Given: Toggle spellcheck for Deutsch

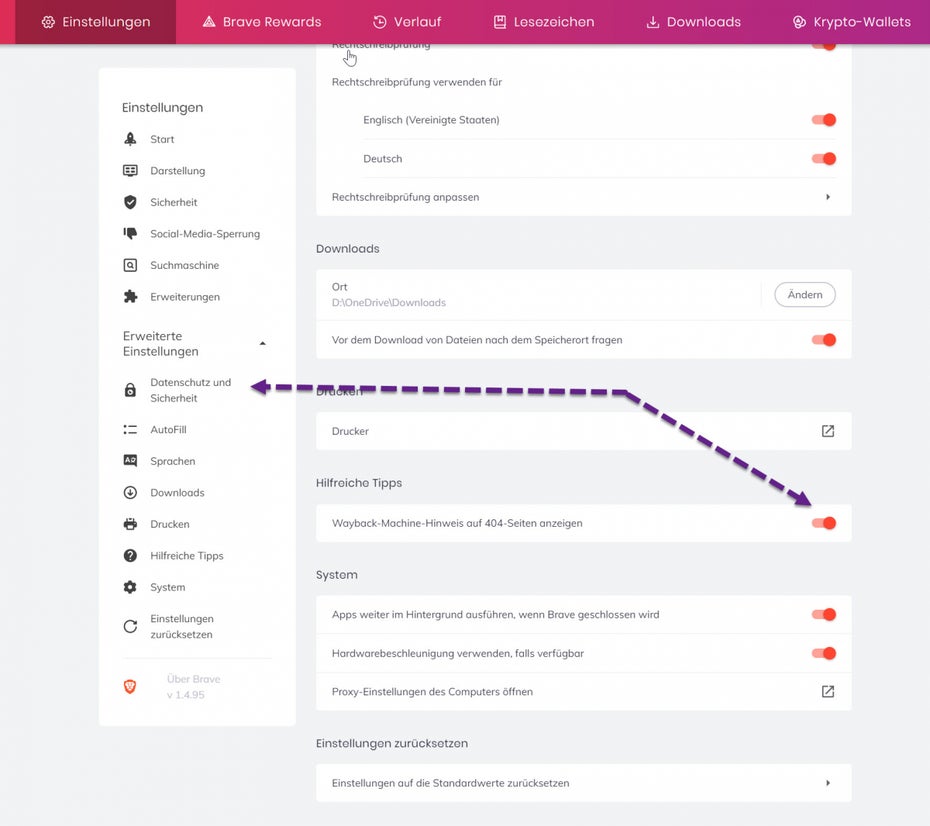Looking at the screenshot, I should tap(824, 158).
